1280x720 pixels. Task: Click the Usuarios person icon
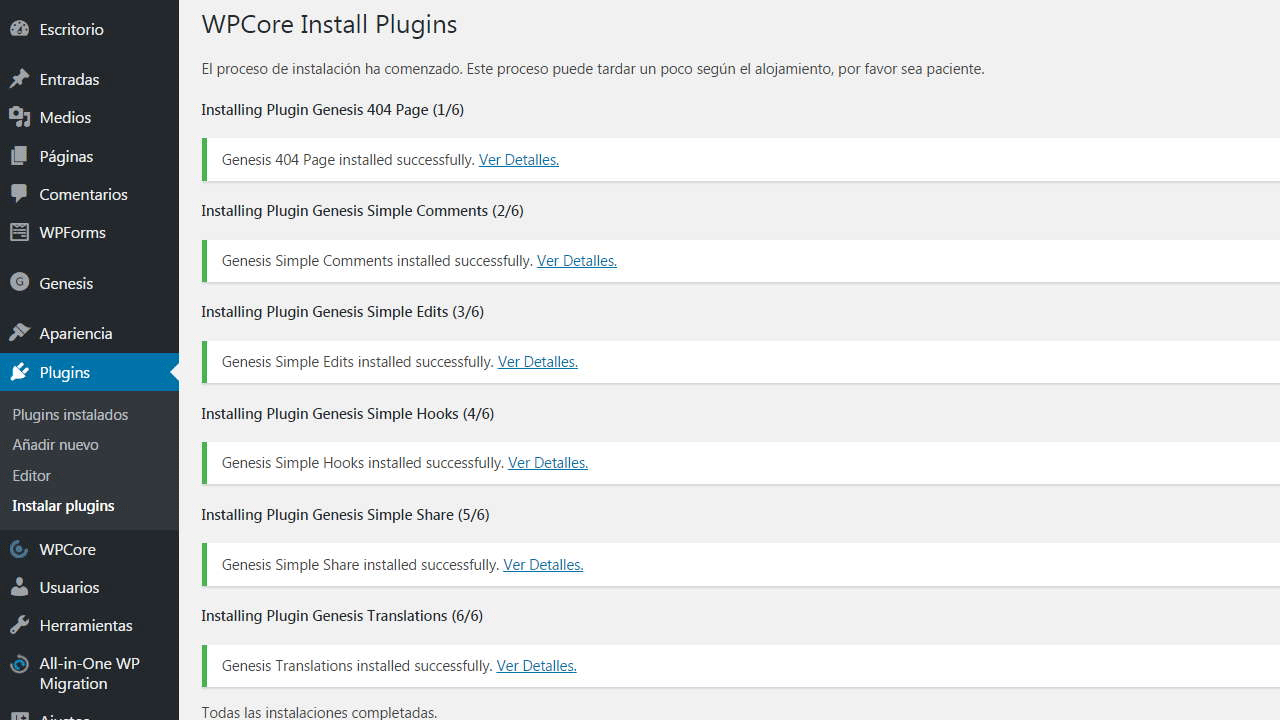(20, 587)
